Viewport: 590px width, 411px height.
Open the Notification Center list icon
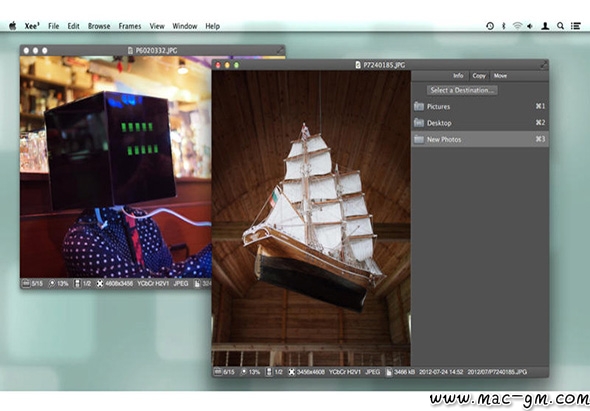(x=575, y=26)
